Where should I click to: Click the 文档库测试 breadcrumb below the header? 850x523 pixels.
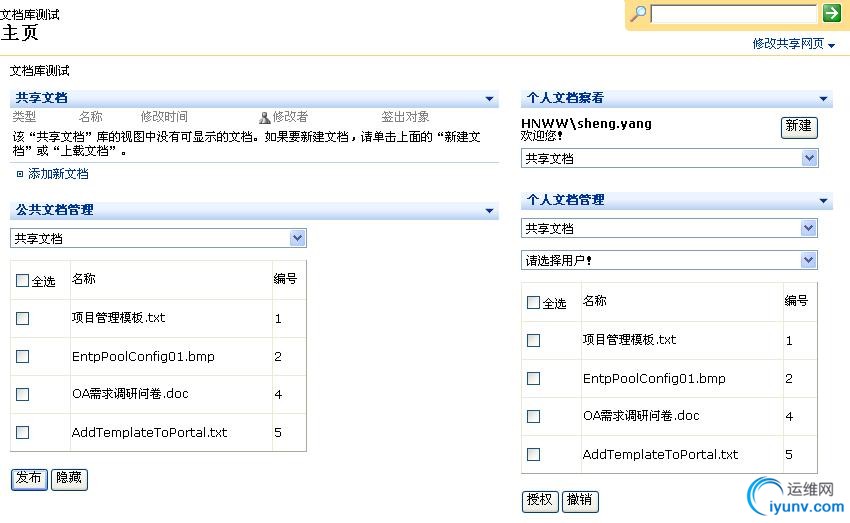(x=40, y=70)
